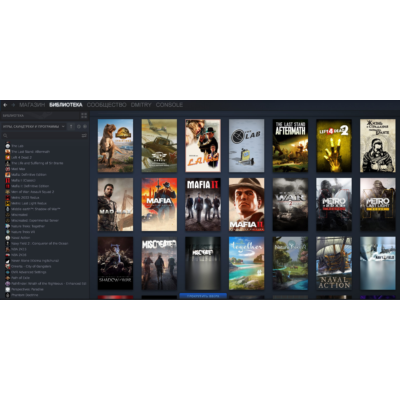Go back with the left arrow
Viewport: 400px width, 400px height.
point(5,105)
